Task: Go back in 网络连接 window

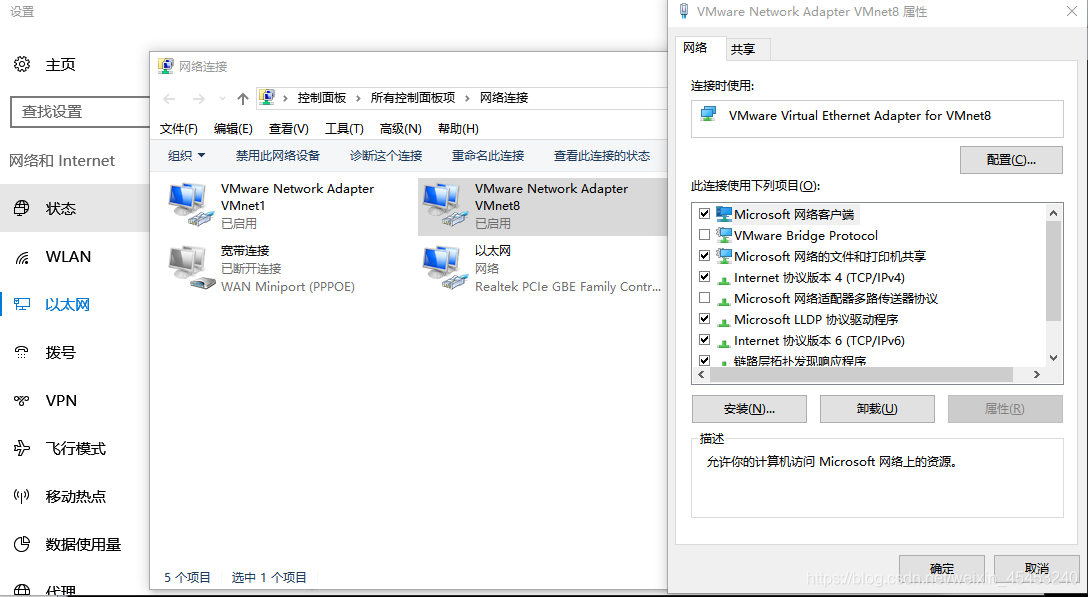Action: point(169,99)
